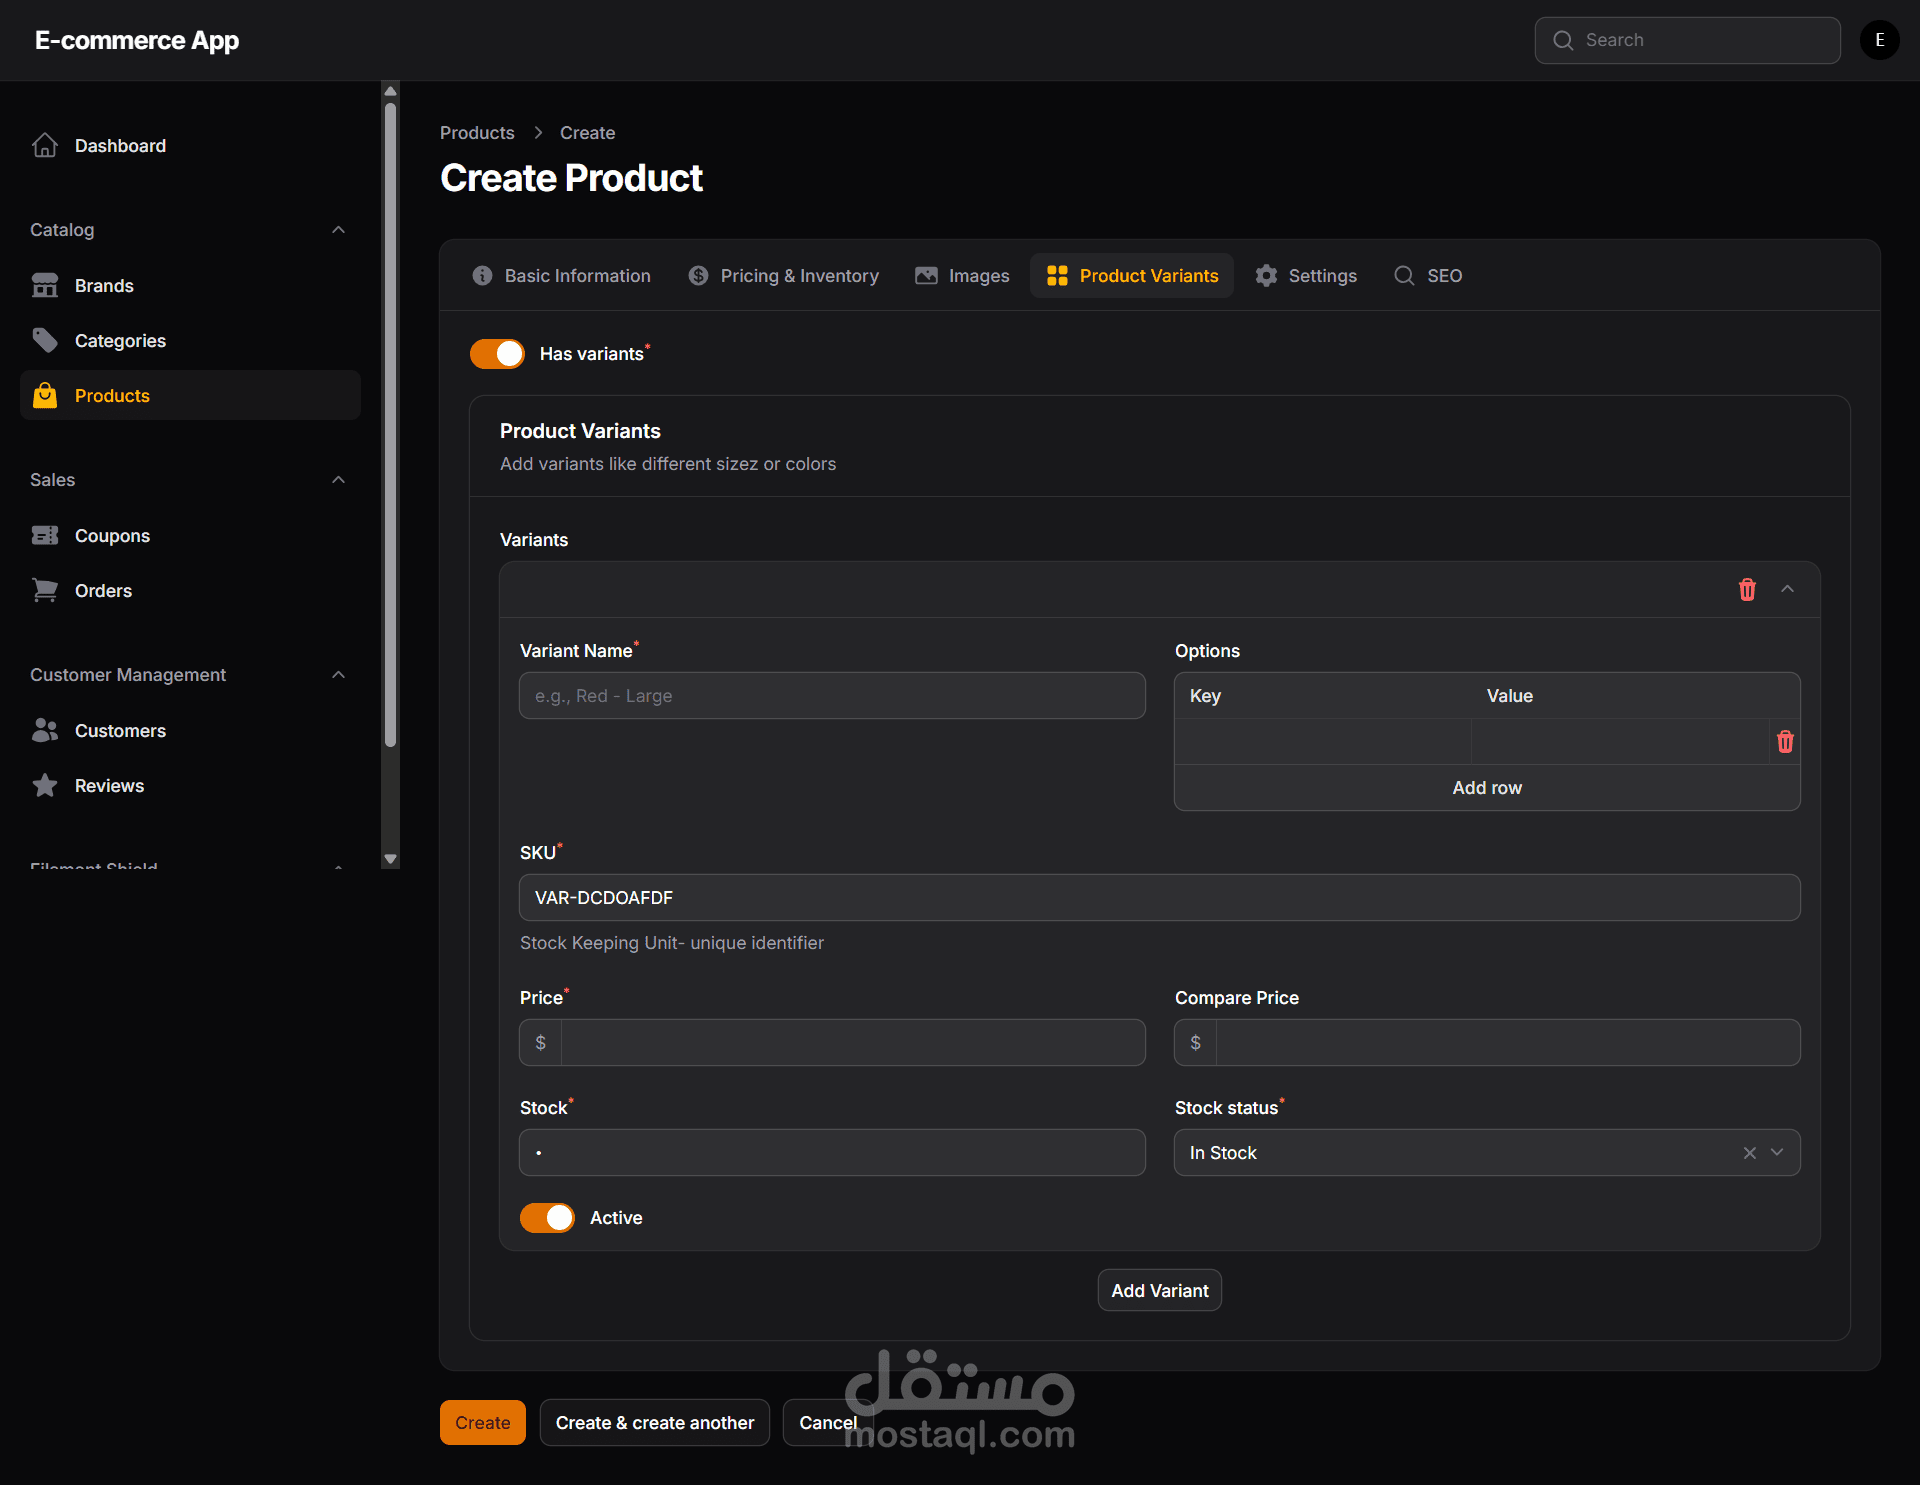Turn off the Active variant toggle

[547, 1218]
